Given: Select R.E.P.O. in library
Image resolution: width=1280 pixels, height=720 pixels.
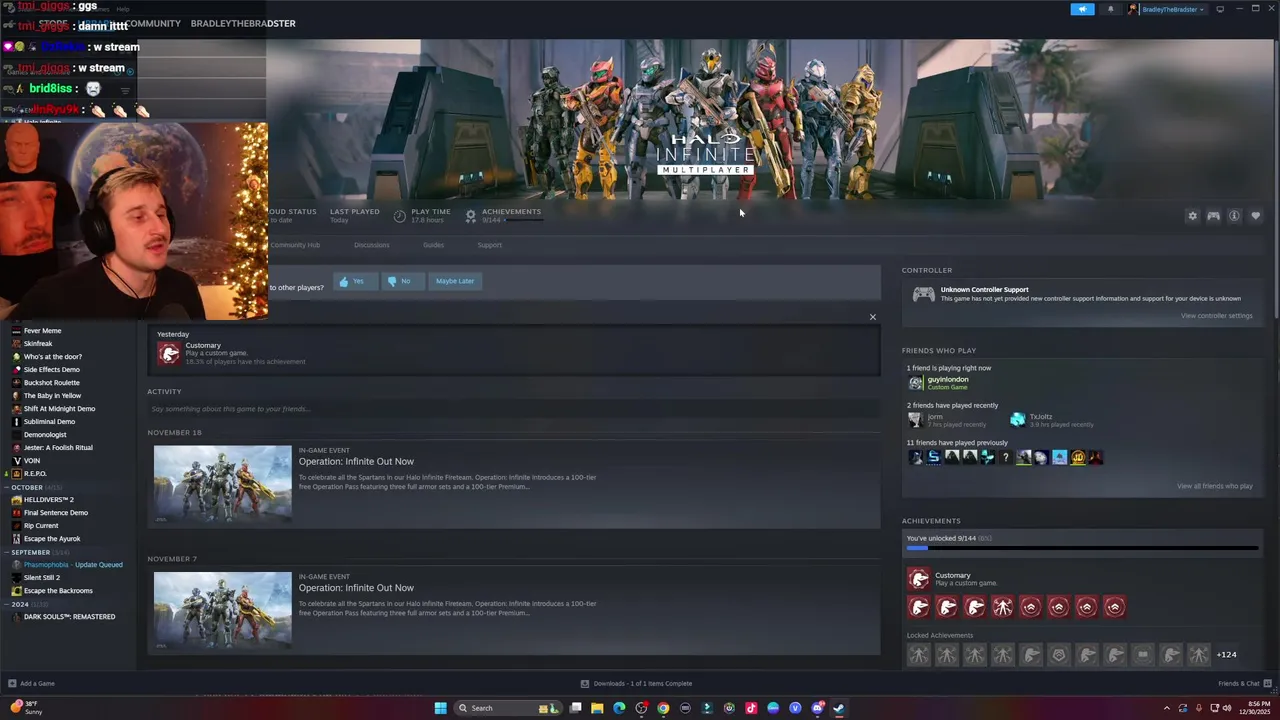Looking at the screenshot, I should coord(35,474).
